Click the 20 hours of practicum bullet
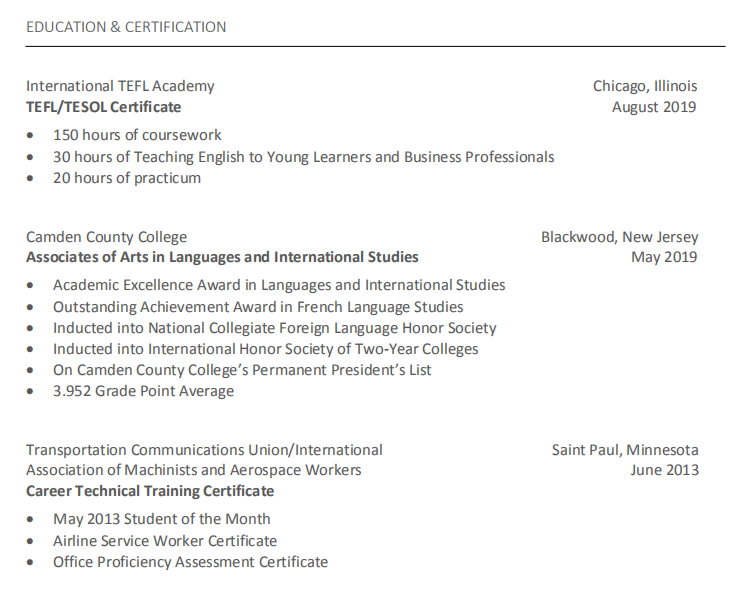Image resolution: width=743 pixels, height=611 pixels. tap(127, 178)
